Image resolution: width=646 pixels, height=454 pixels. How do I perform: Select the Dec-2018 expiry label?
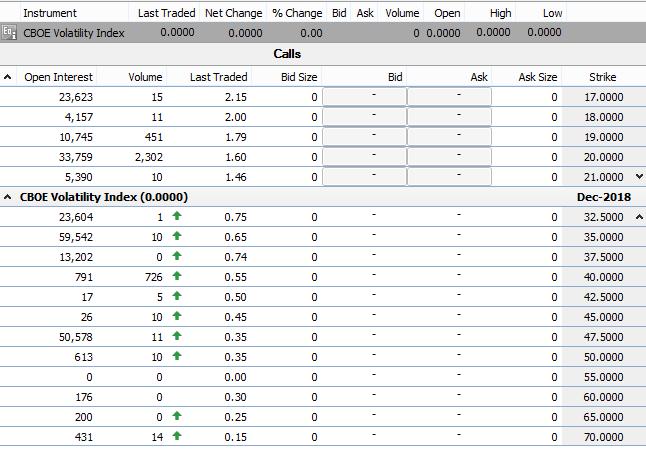pos(604,197)
